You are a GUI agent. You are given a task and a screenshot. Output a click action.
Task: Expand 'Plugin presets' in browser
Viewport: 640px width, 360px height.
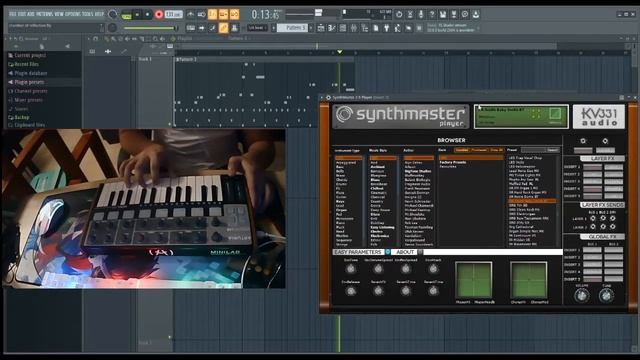coord(26,82)
